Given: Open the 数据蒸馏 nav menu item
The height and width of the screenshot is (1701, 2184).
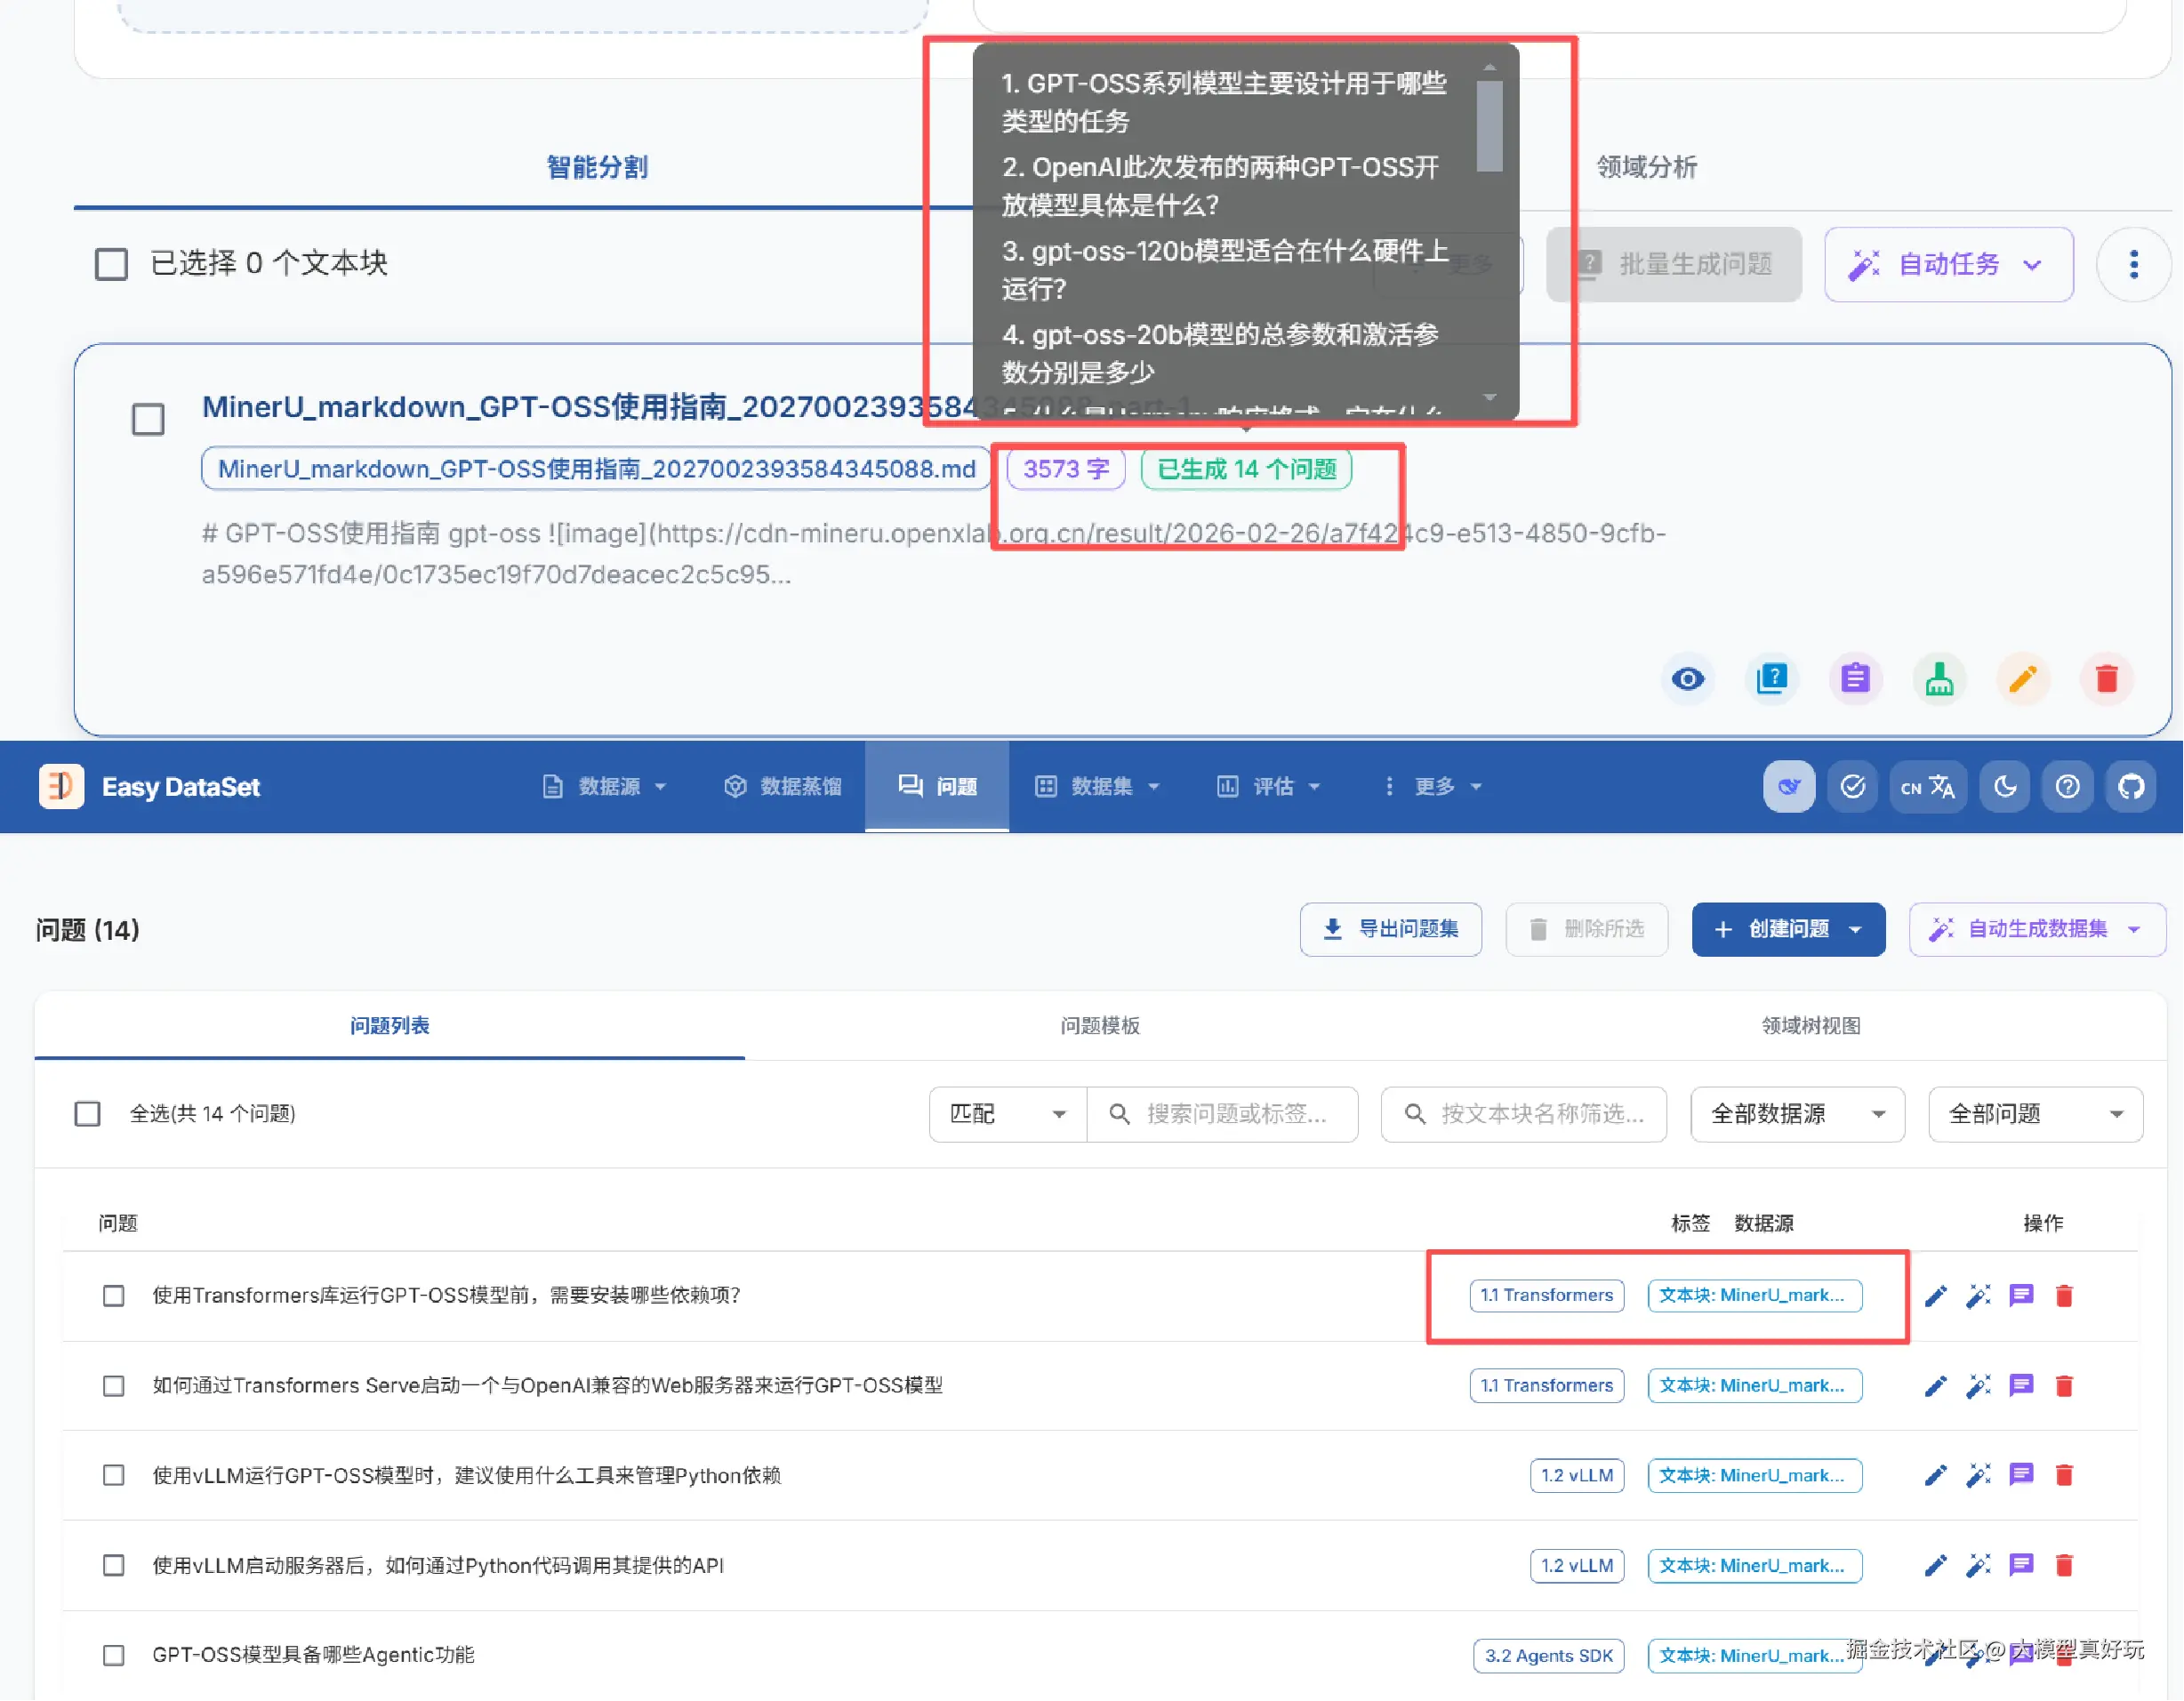Looking at the screenshot, I should click(x=783, y=787).
